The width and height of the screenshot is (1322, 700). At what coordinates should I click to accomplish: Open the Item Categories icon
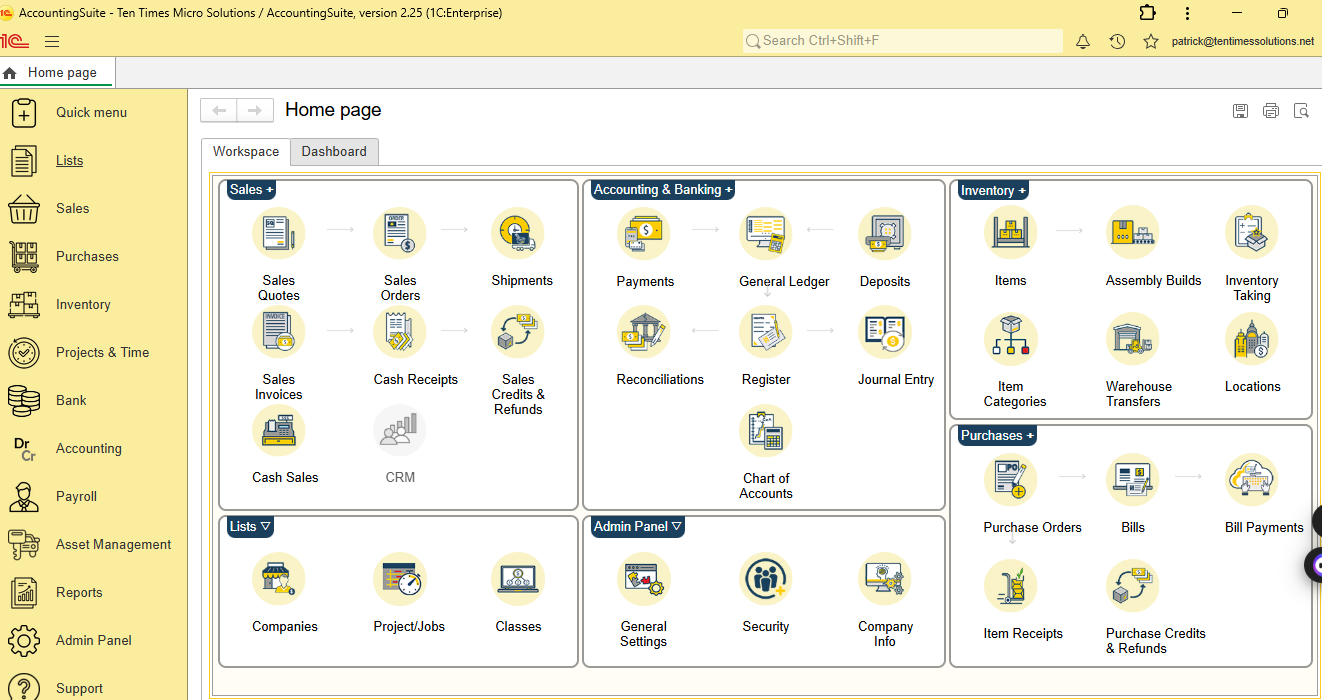[1011, 339]
